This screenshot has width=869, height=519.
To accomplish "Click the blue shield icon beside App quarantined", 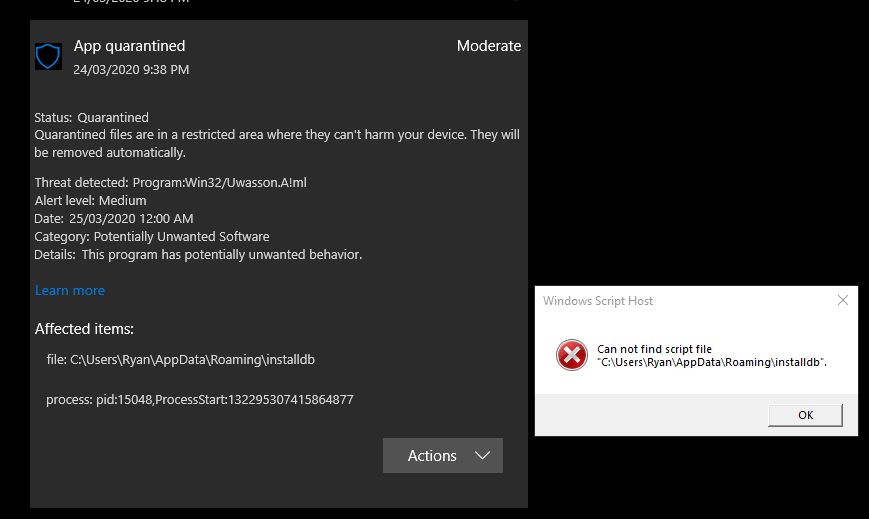I will pyautogui.click(x=48, y=57).
